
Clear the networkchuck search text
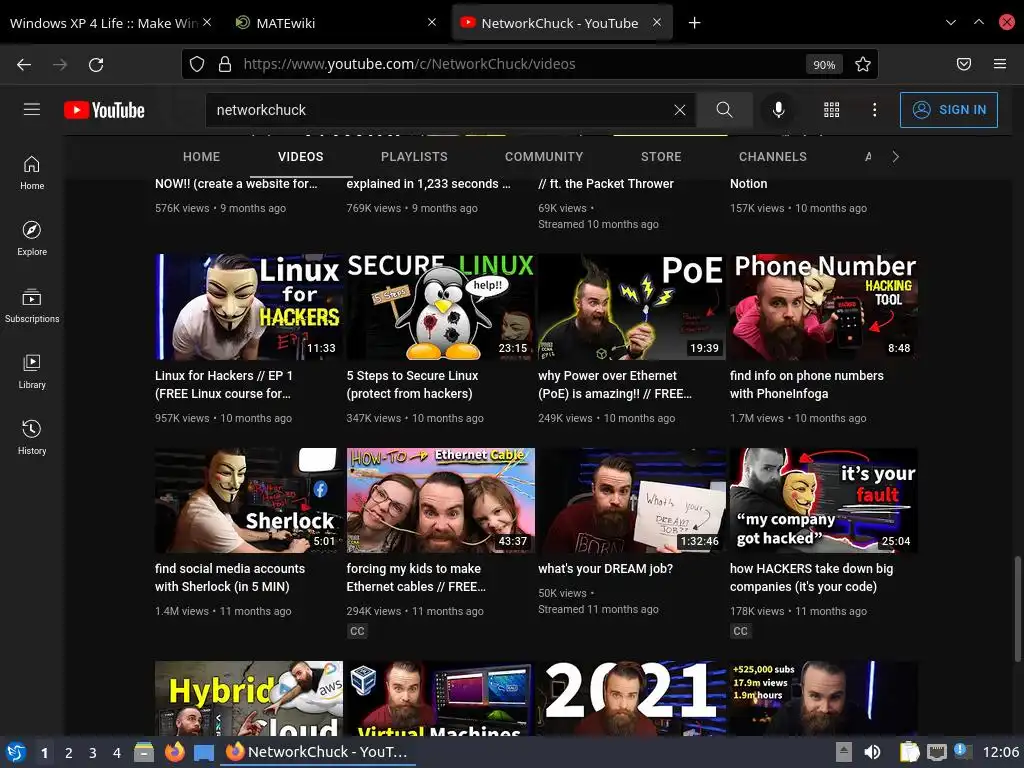[680, 110]
